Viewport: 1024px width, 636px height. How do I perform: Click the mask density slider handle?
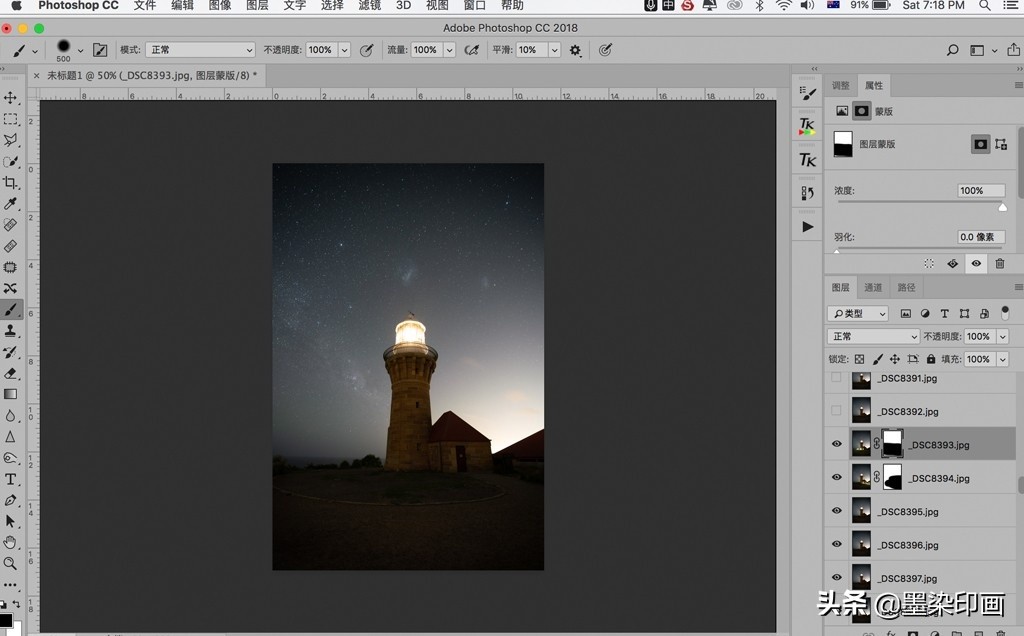[1003, 206]
